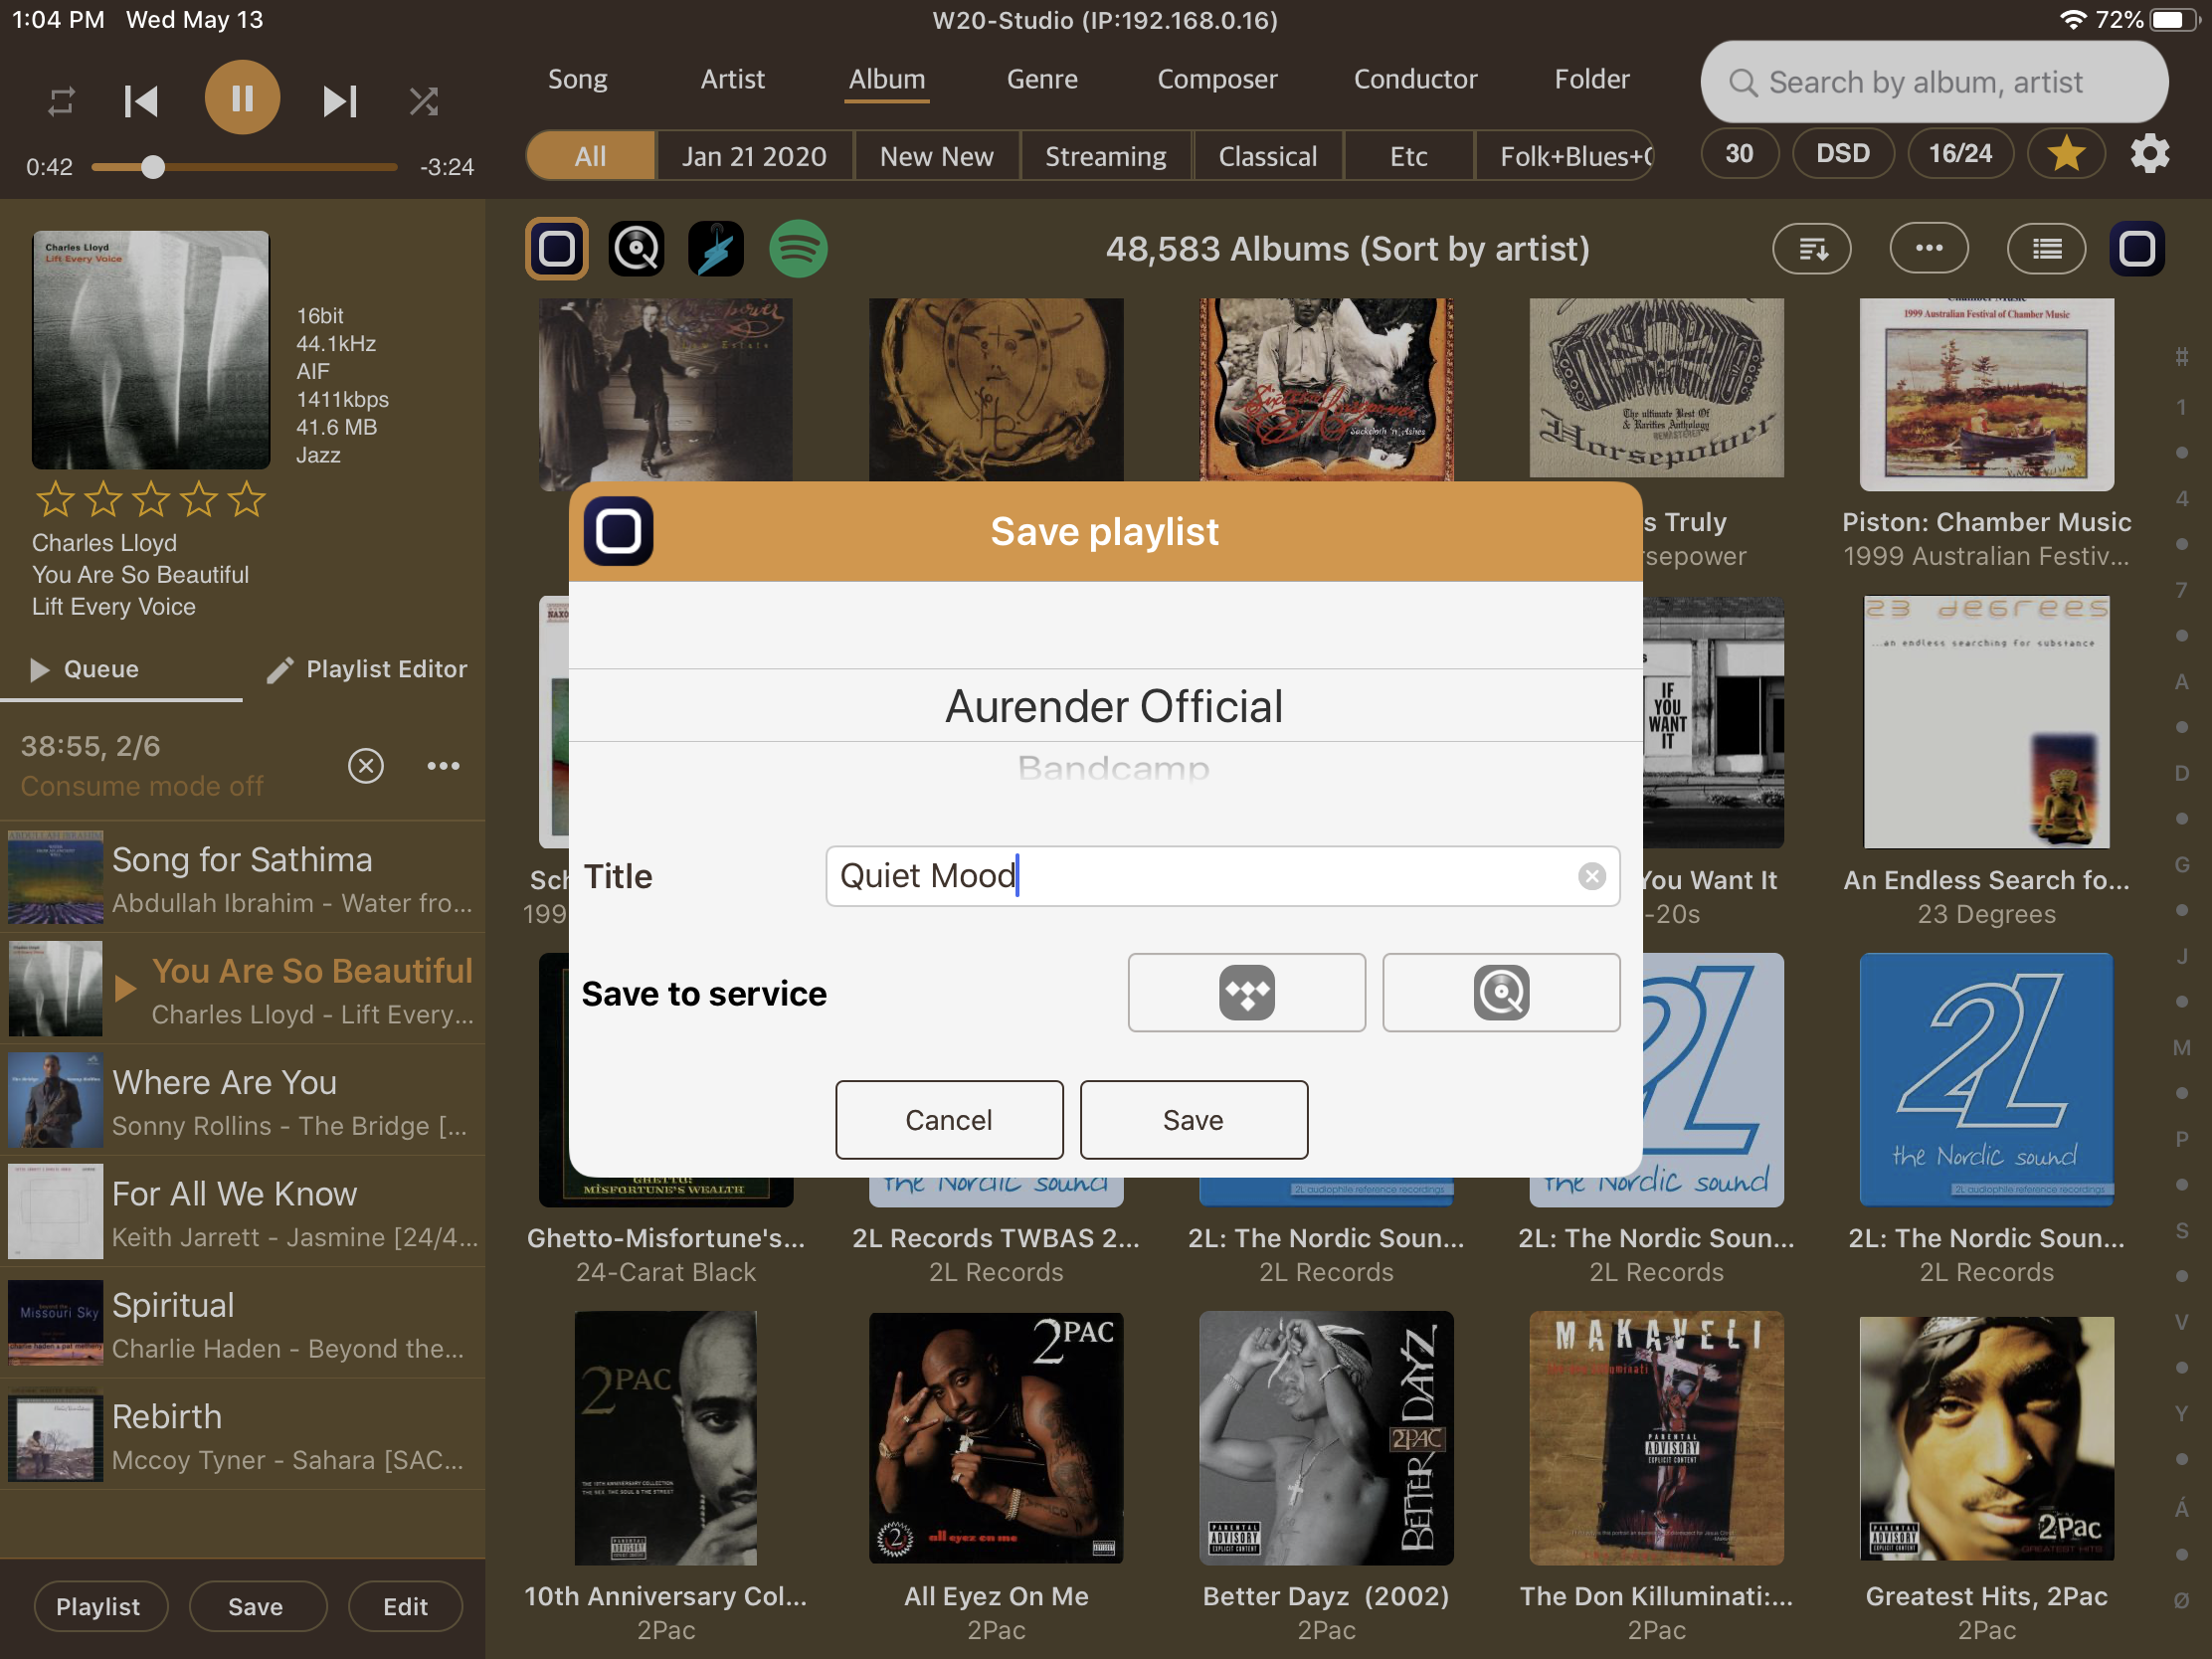Confirm Save in playlist dialog
This screenshot has height=1659, width=2212.
point(1193,1119)
